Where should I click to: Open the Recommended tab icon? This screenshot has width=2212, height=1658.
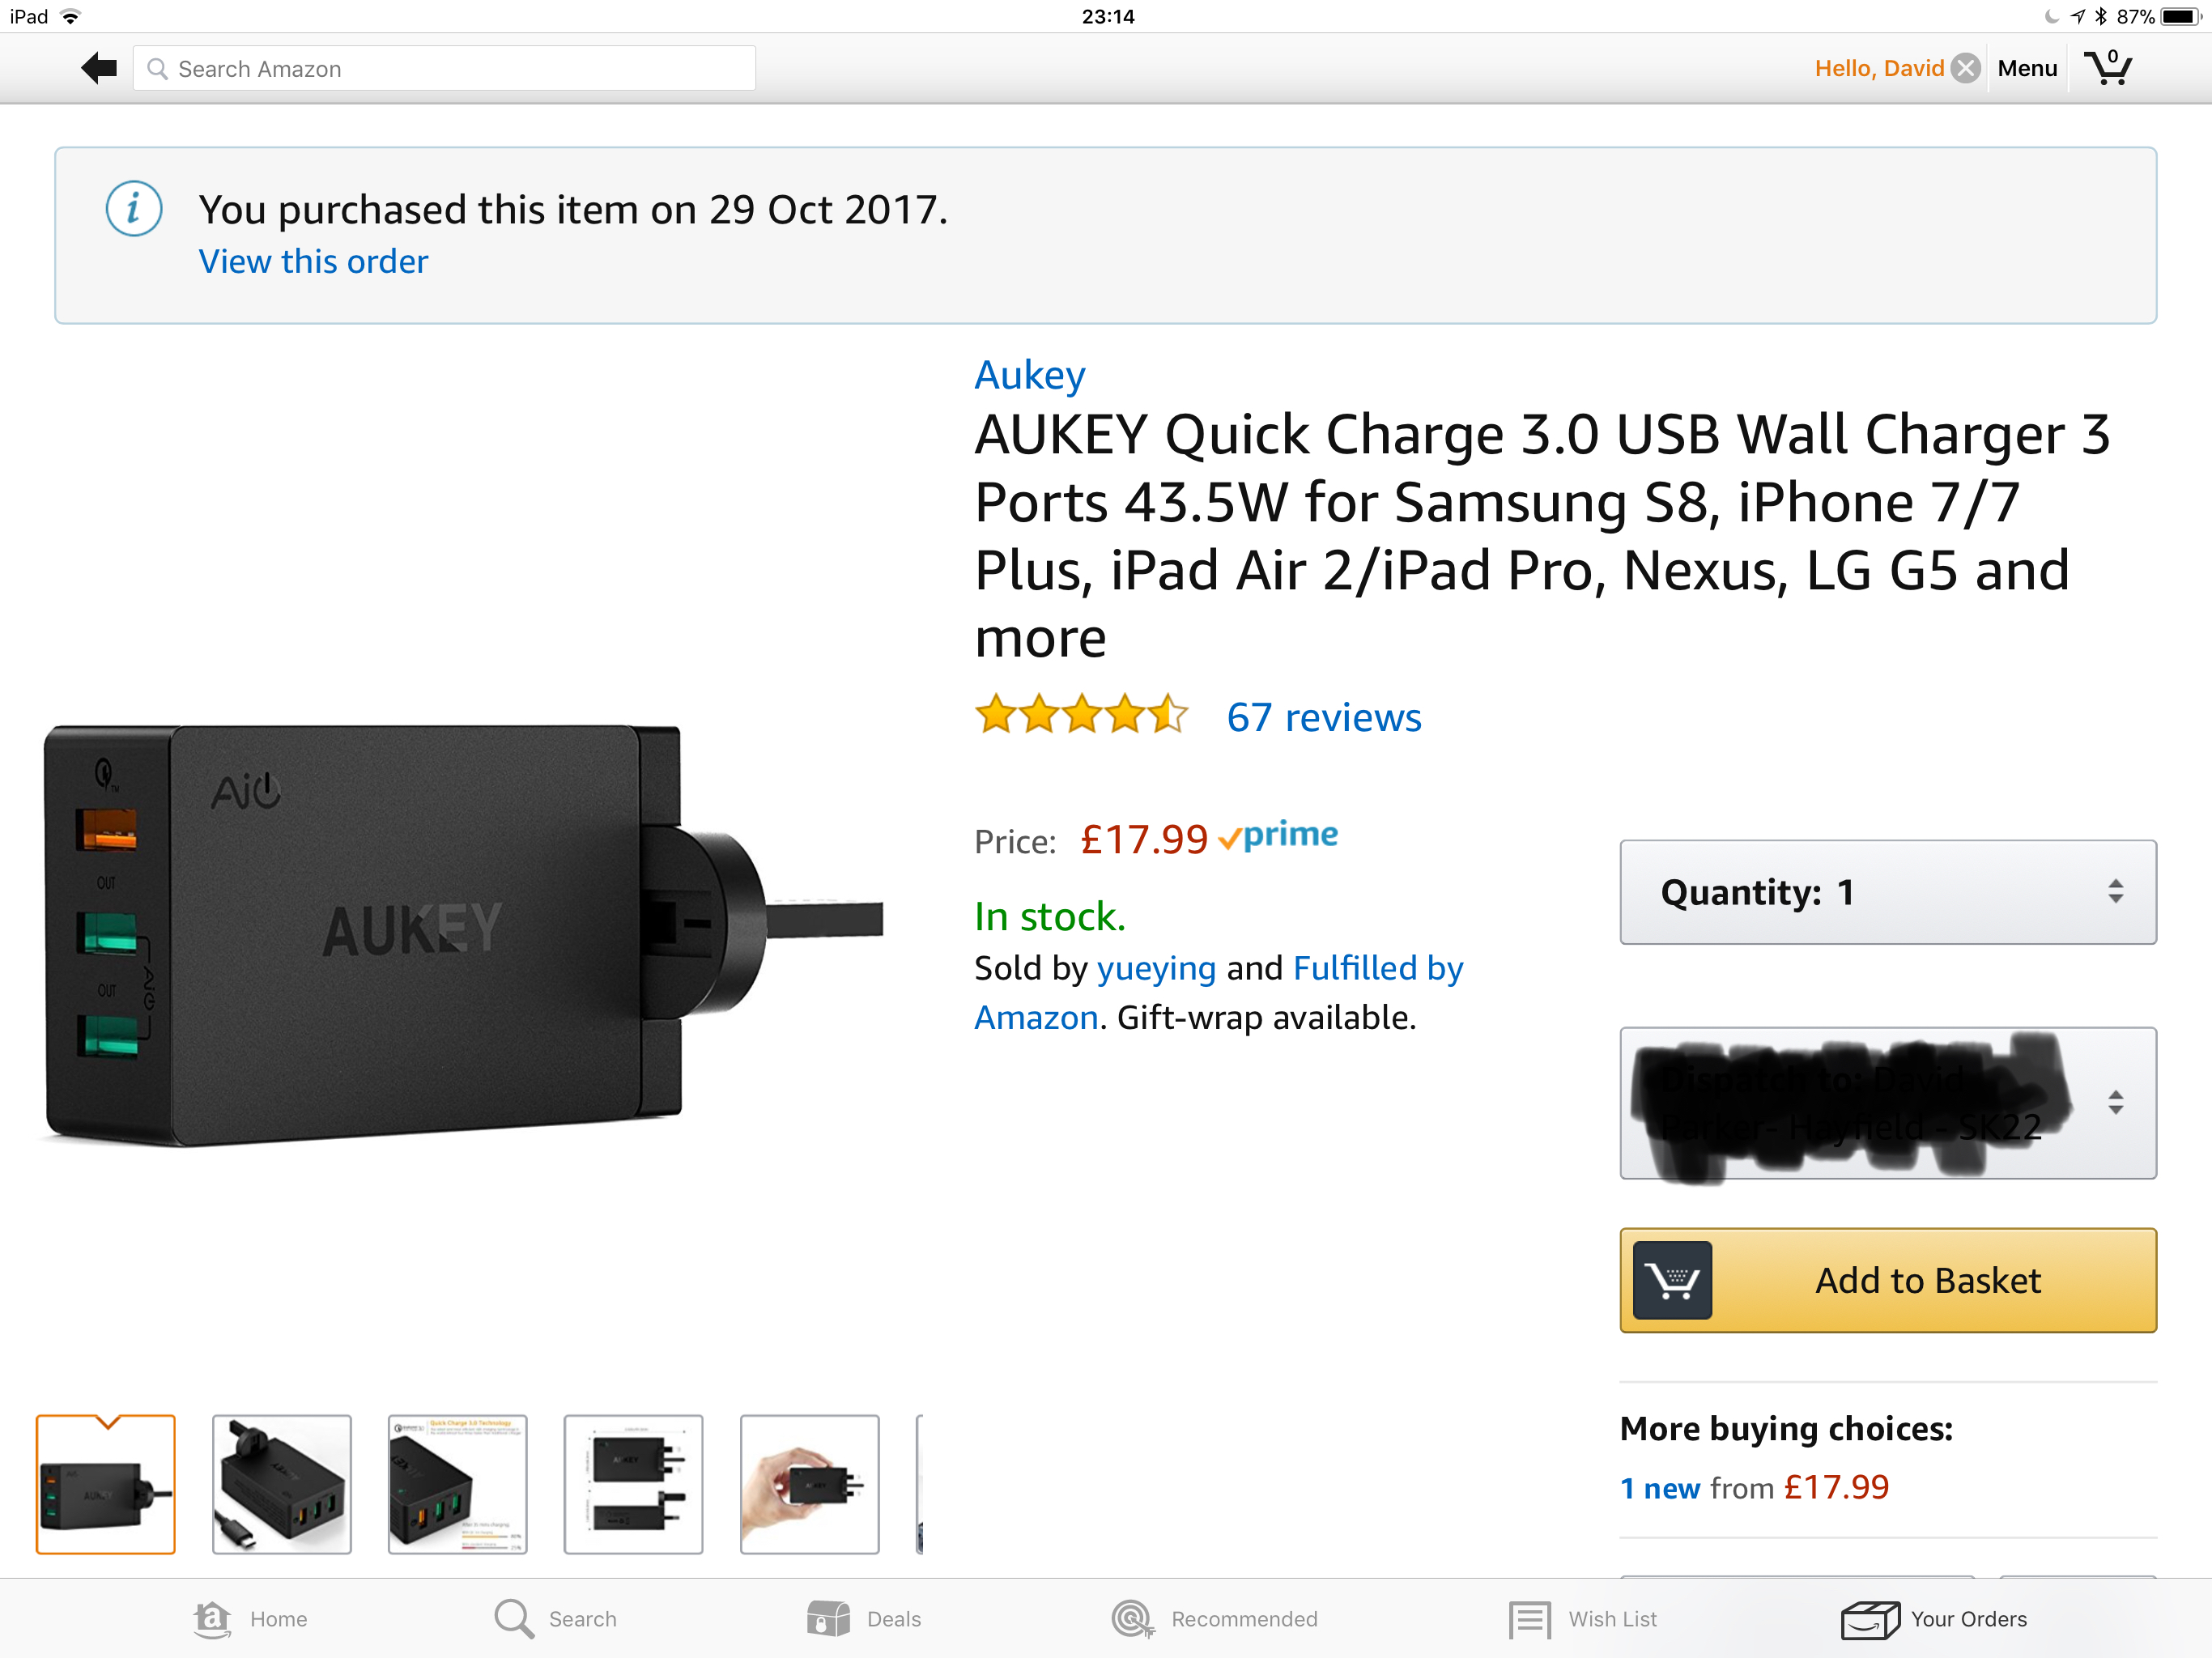1132,1619
